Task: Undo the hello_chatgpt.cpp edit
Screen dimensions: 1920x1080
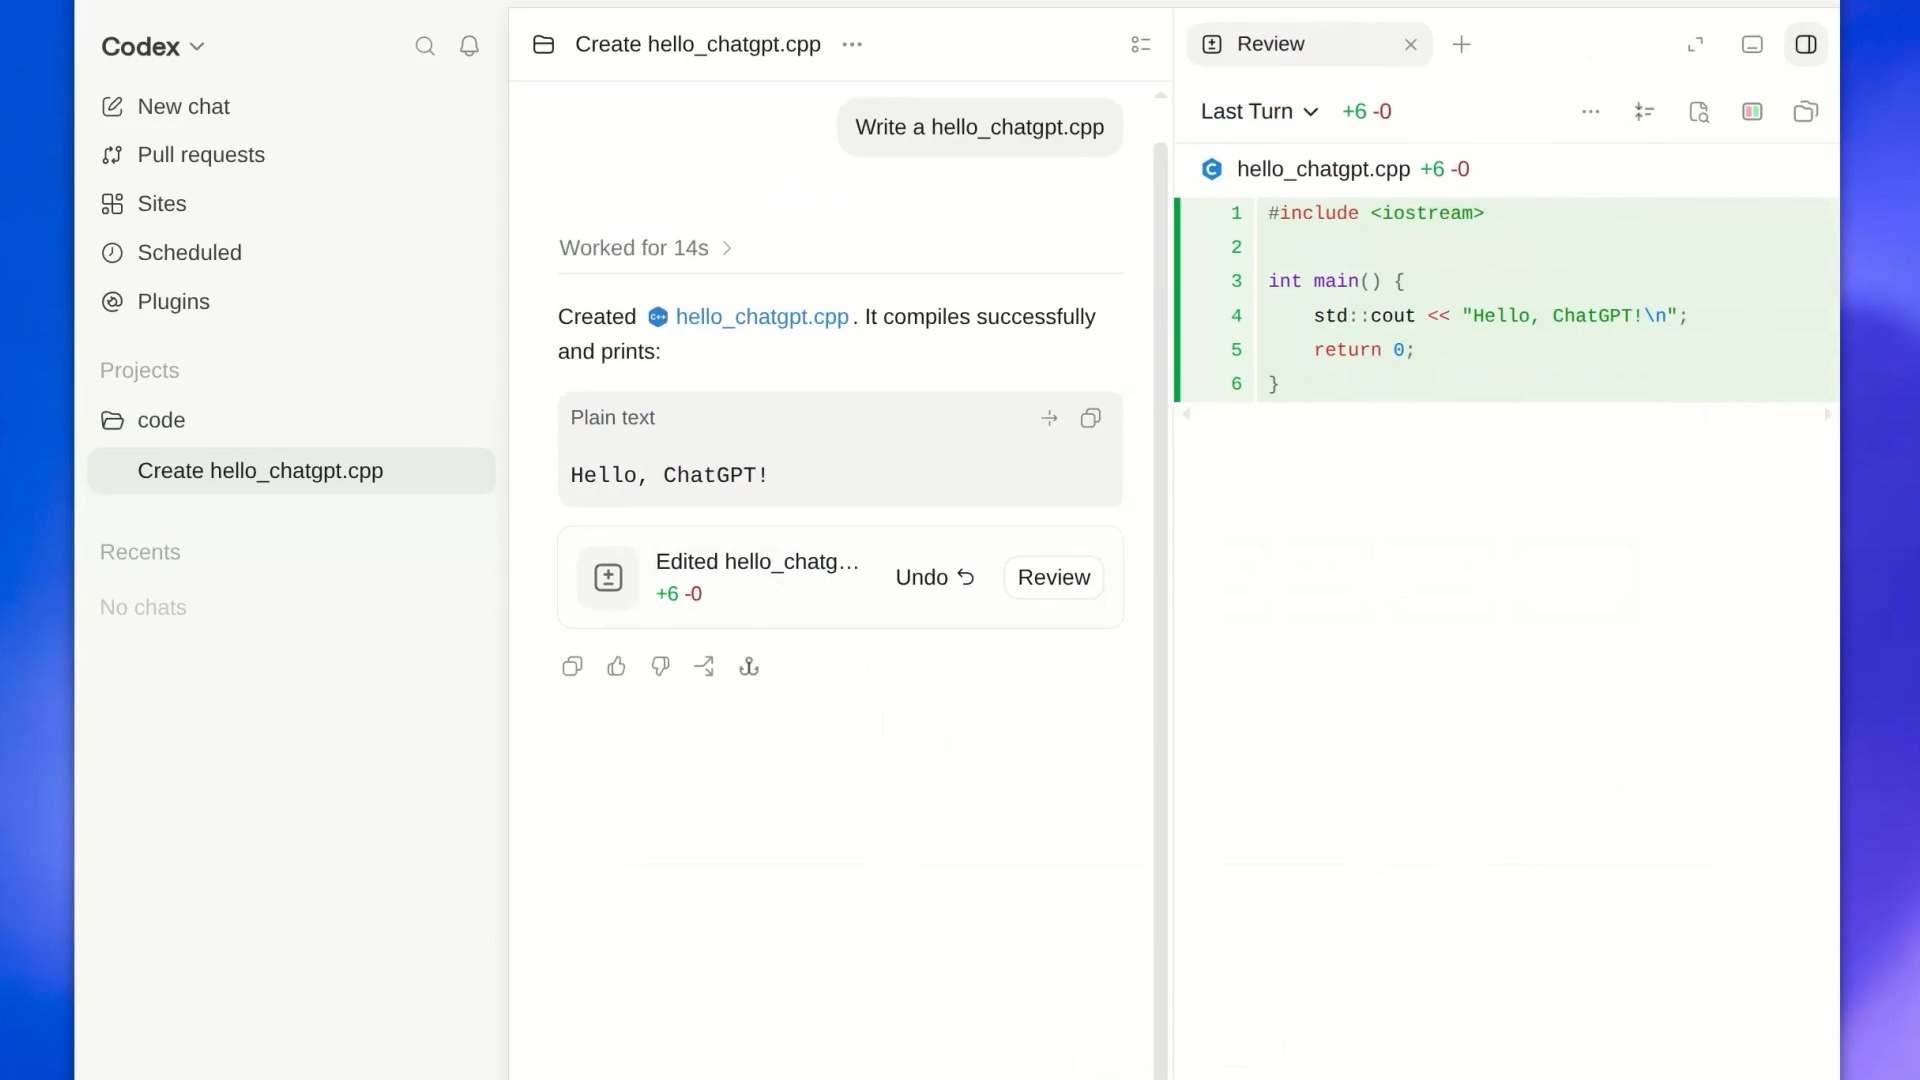Action: tap(935, 578)
